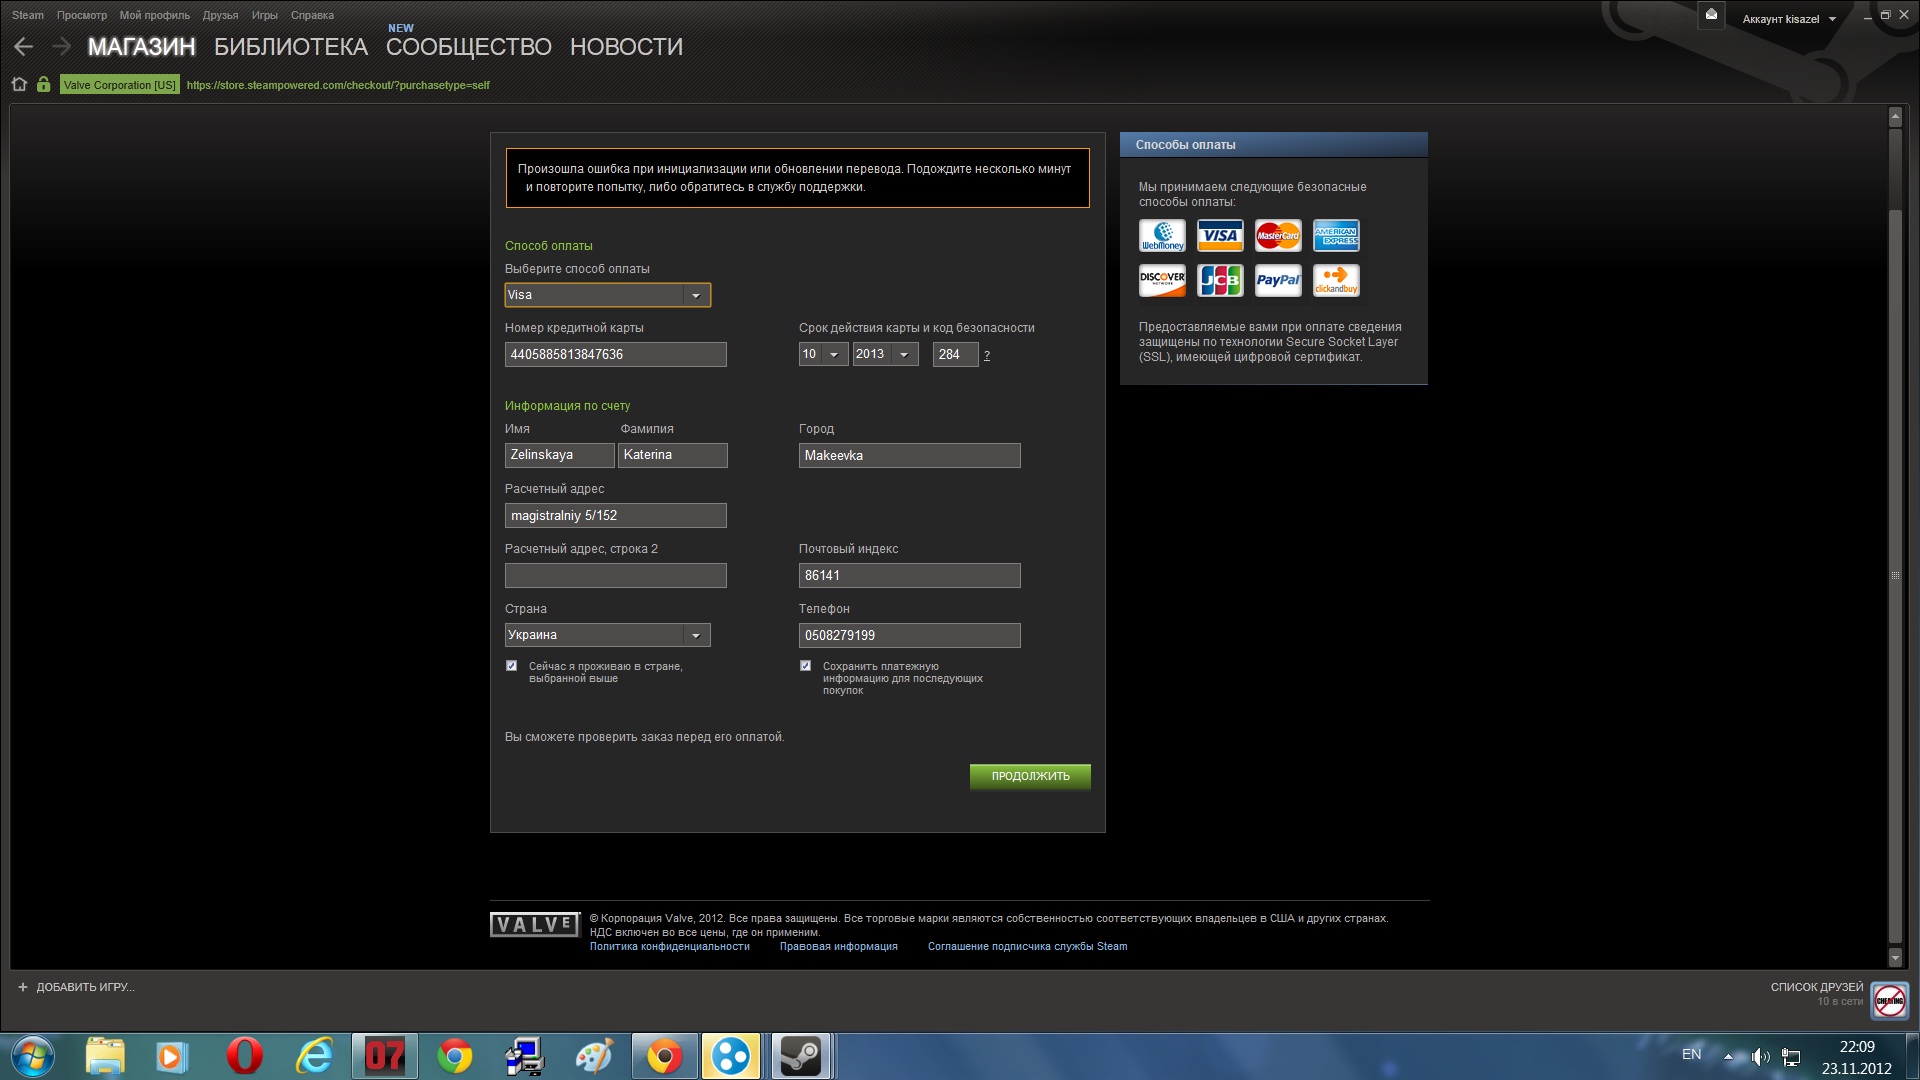Open the Просмотр menu
The image size is (1920, 1080).
pos(82,15)
